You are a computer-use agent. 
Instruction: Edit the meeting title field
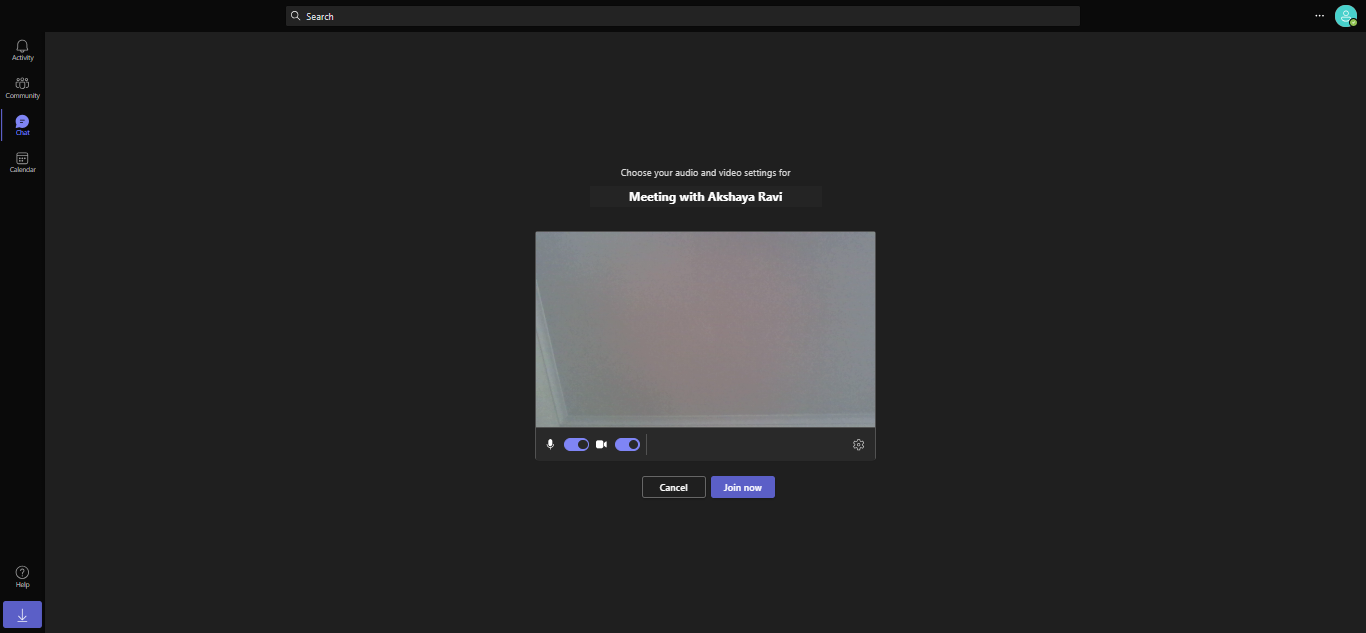coord(706,197)
